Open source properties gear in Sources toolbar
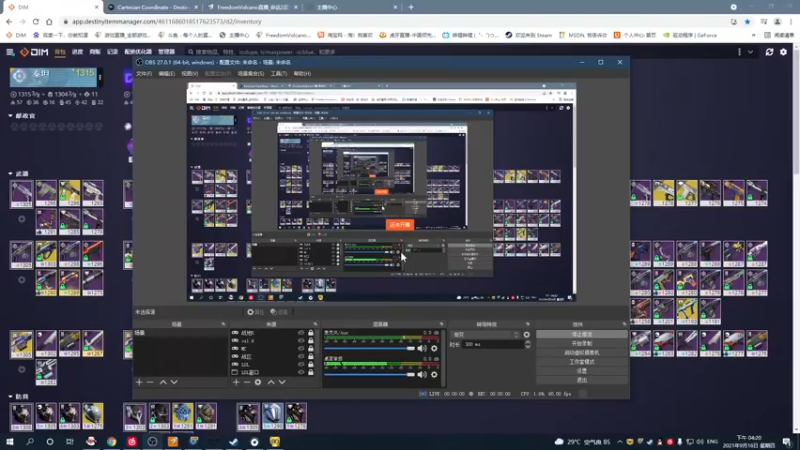Screen dimensions: 800x450 (258, 382)
